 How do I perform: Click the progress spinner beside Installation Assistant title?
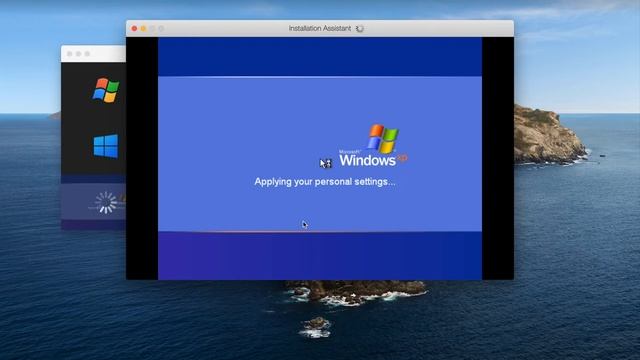360,29
